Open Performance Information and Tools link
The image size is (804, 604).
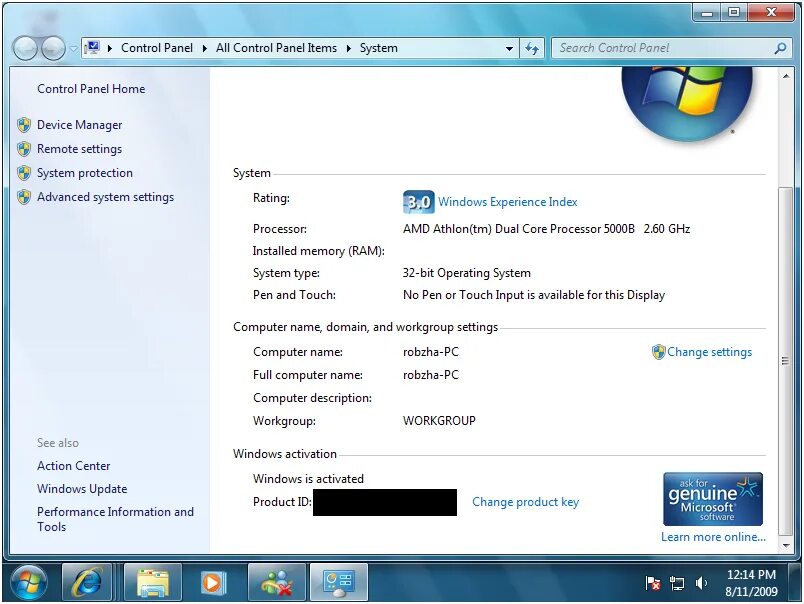pyautogui.click(x=115, y=519)
